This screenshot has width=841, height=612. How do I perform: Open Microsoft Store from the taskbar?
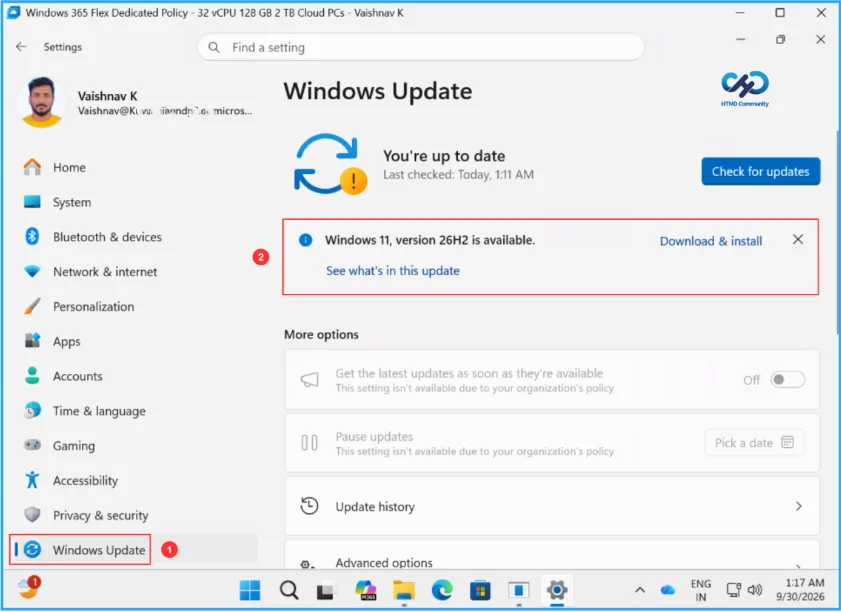481,591
